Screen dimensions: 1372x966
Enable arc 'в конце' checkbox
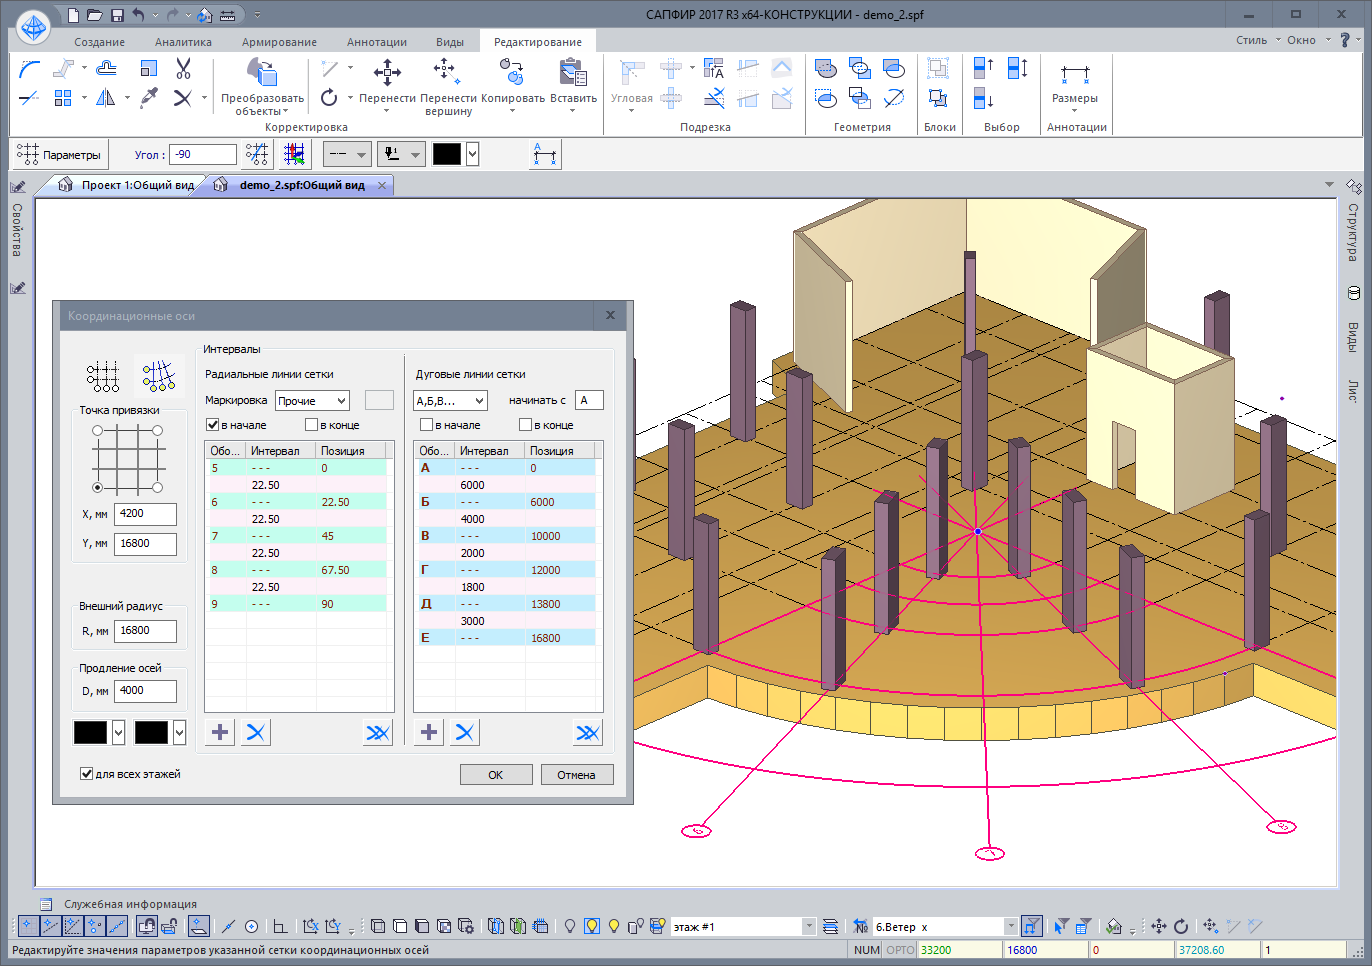click(525, 425)
